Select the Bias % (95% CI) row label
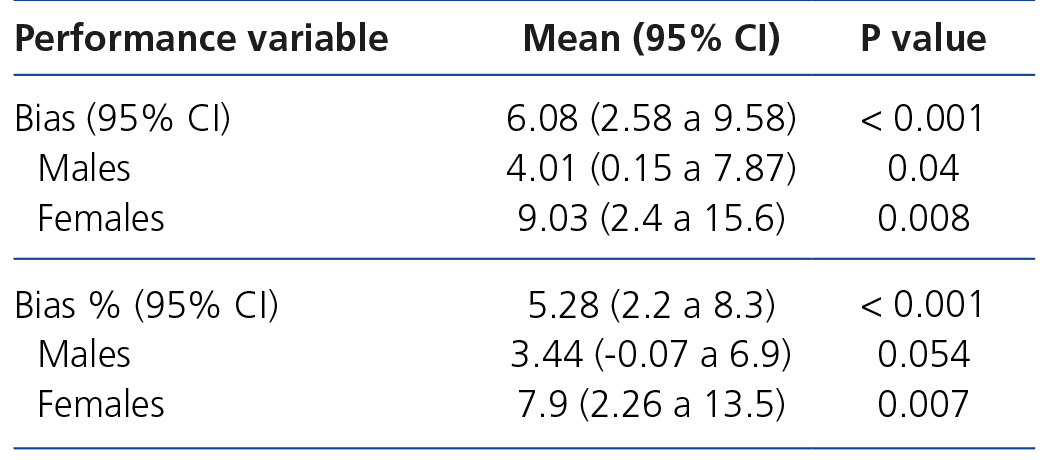The height and width of the screenshot is (460, 1043). [x=146, y=306]
